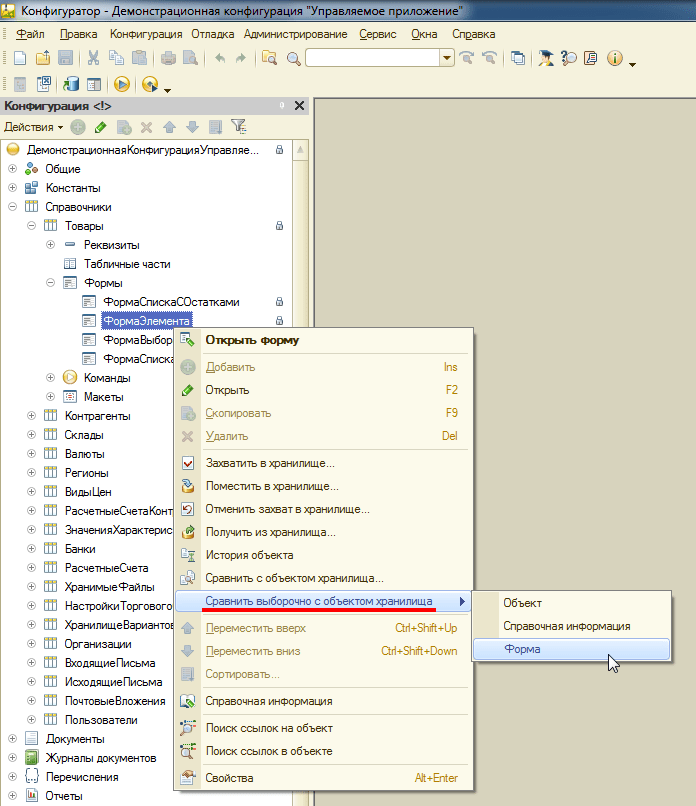Click the Move down arrow in the panel toolbar
The height and width of the screenshot is (806, 696).
192,126
